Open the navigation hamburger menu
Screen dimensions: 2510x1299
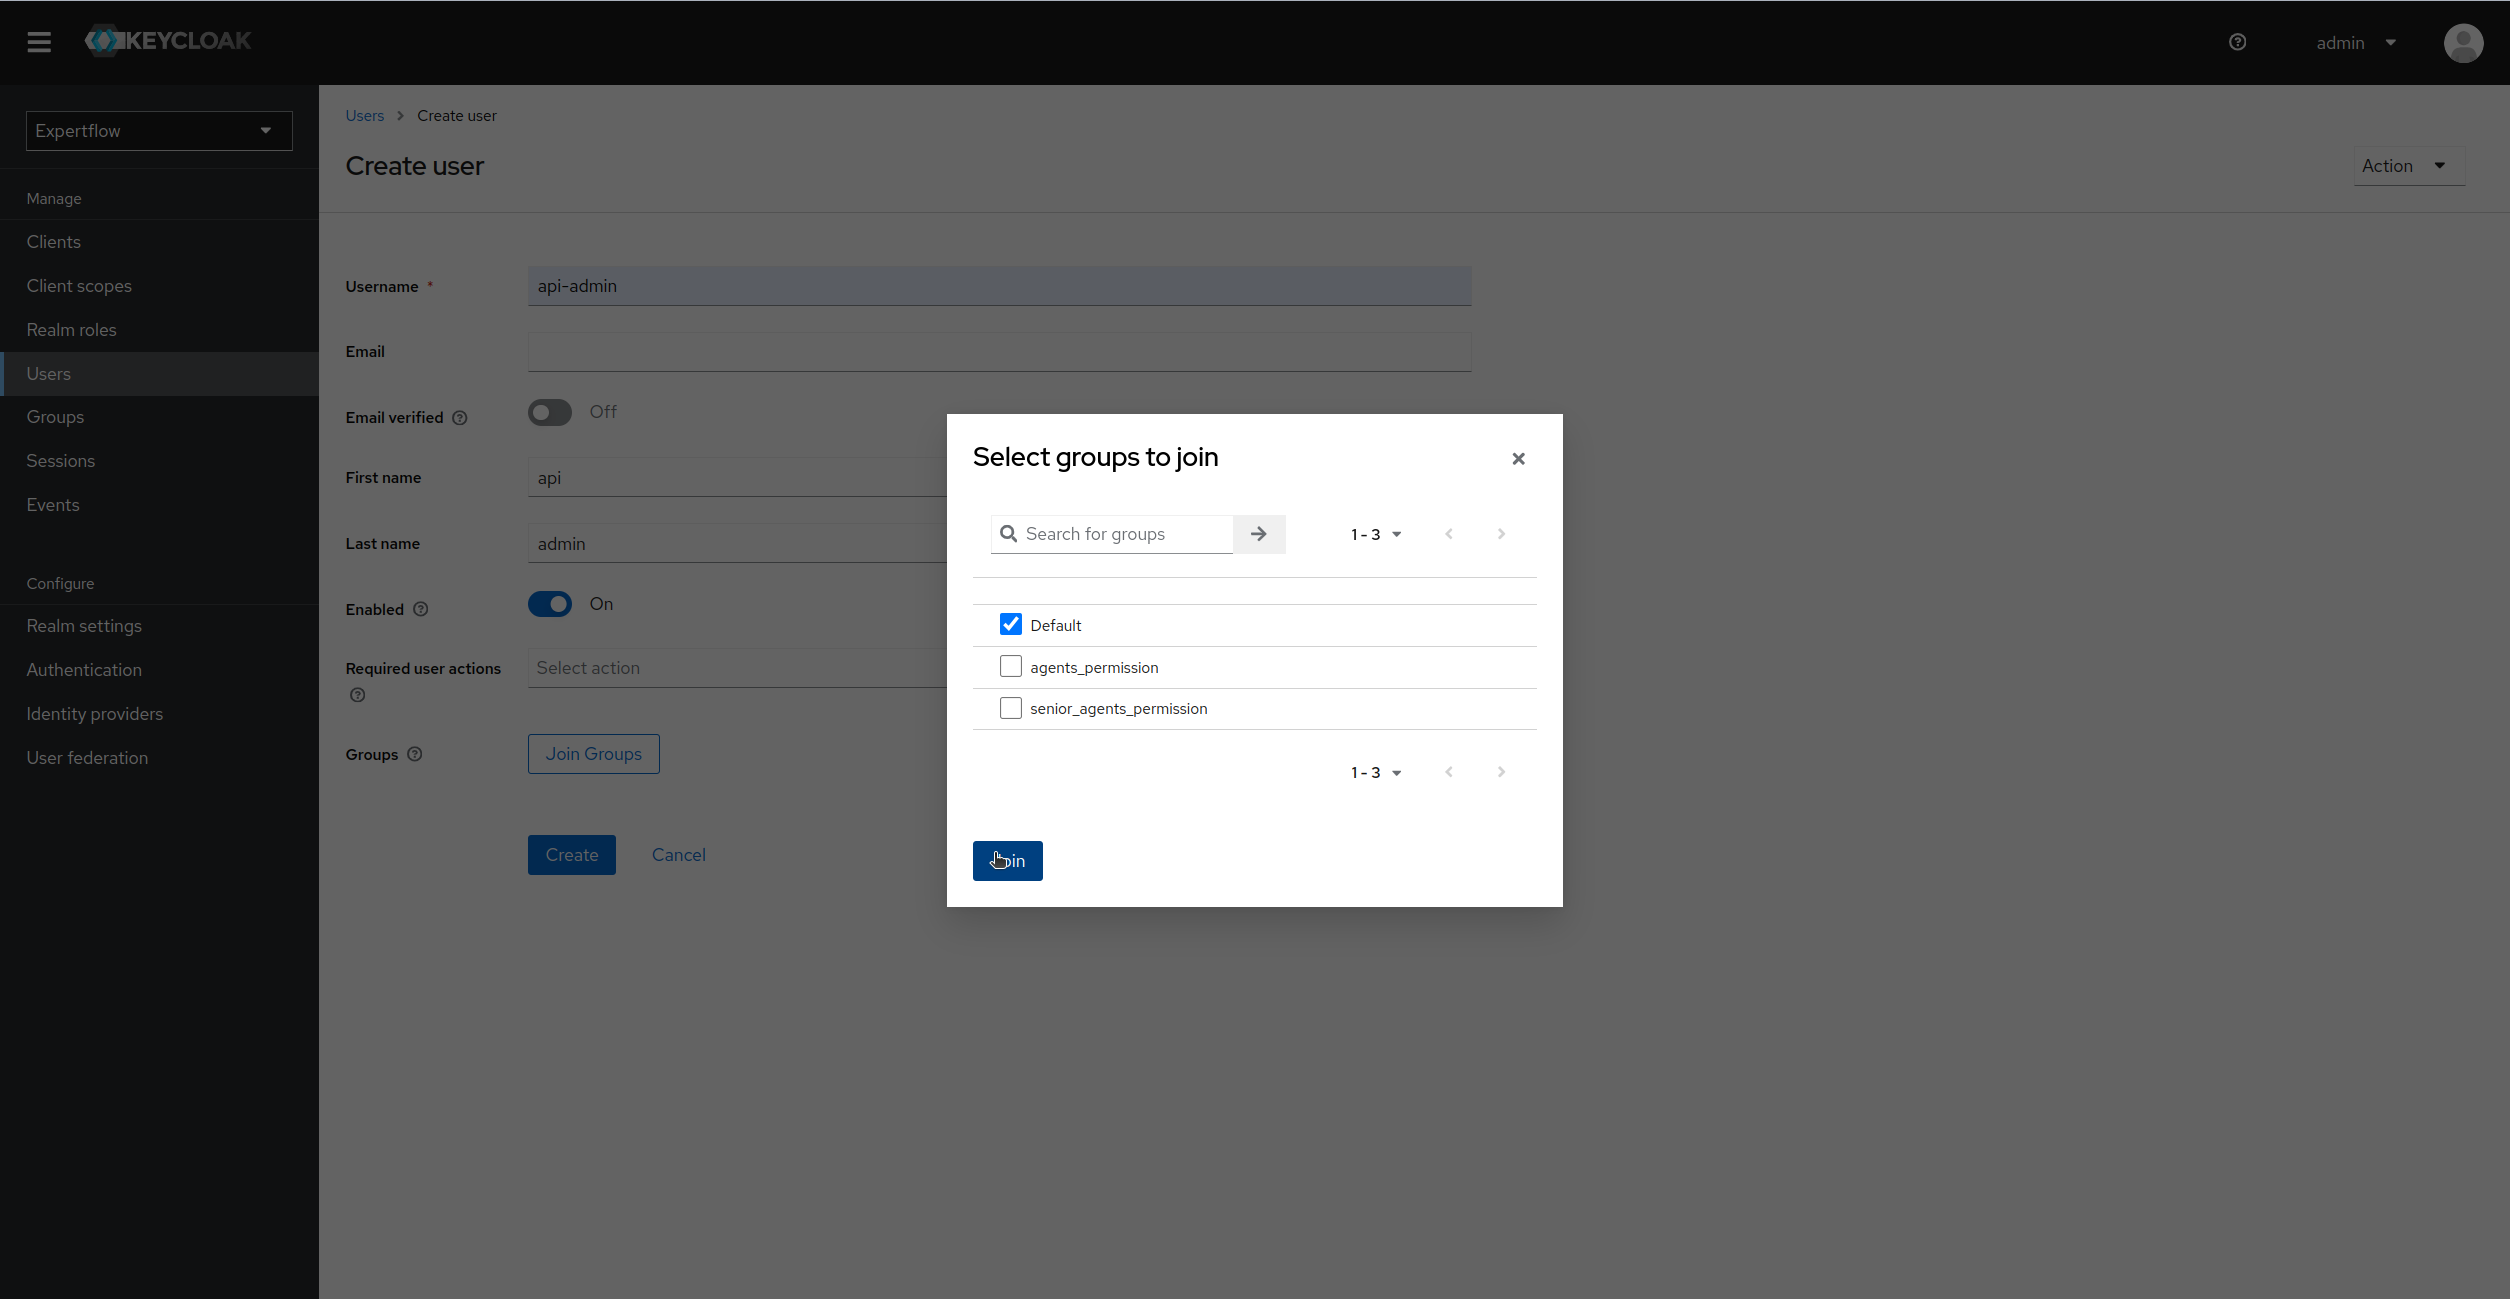39,42
